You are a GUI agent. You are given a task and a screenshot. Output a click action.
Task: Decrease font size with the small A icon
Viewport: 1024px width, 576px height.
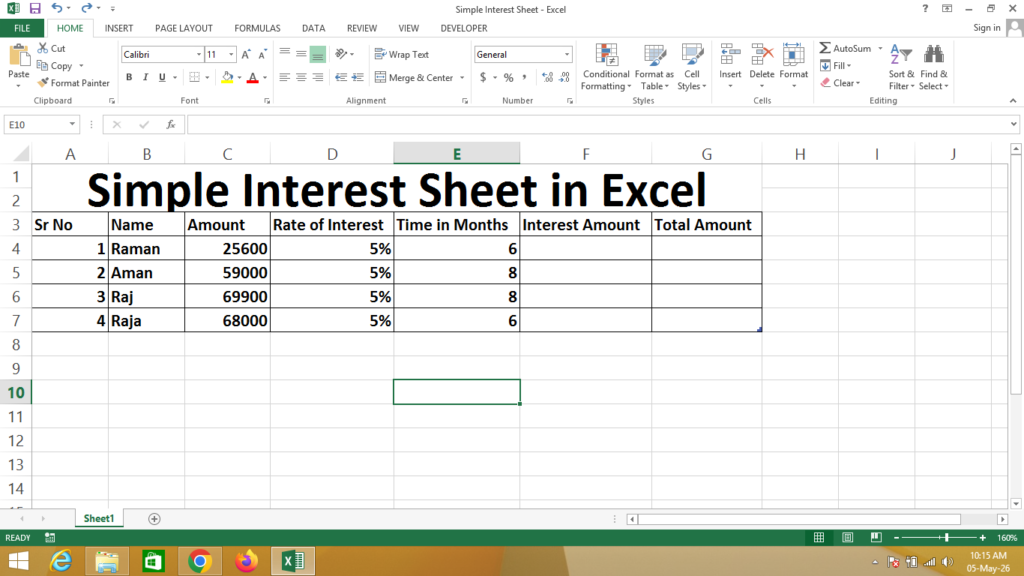point(262,55)
